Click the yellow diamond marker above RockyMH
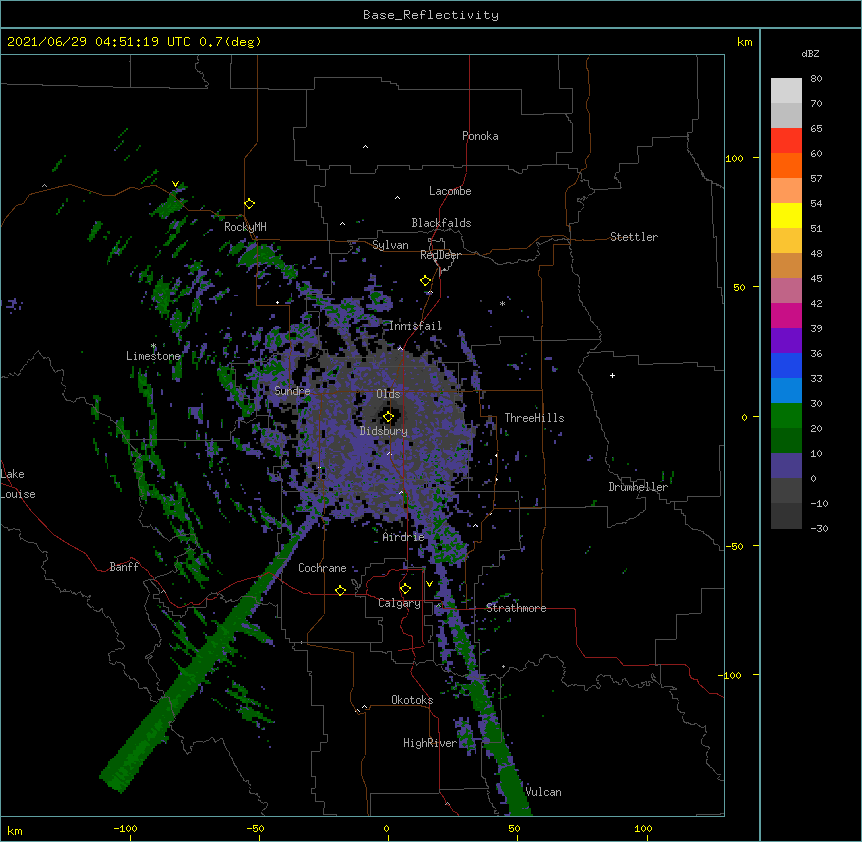The image size is (862, 842). click(249, 204)
